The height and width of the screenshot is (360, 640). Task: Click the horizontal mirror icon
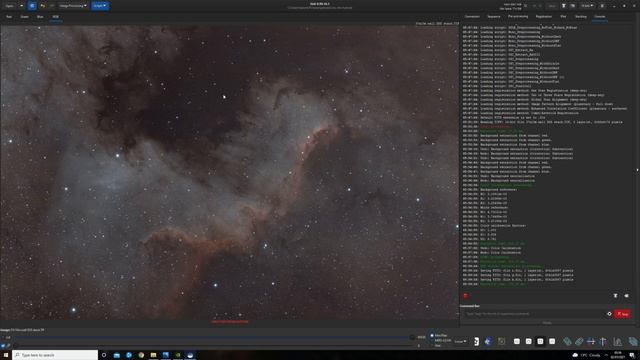click(591, 341)
